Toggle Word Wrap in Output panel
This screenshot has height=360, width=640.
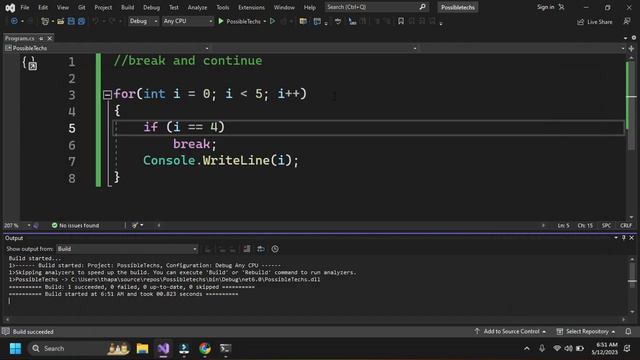[x=261, y=249]
